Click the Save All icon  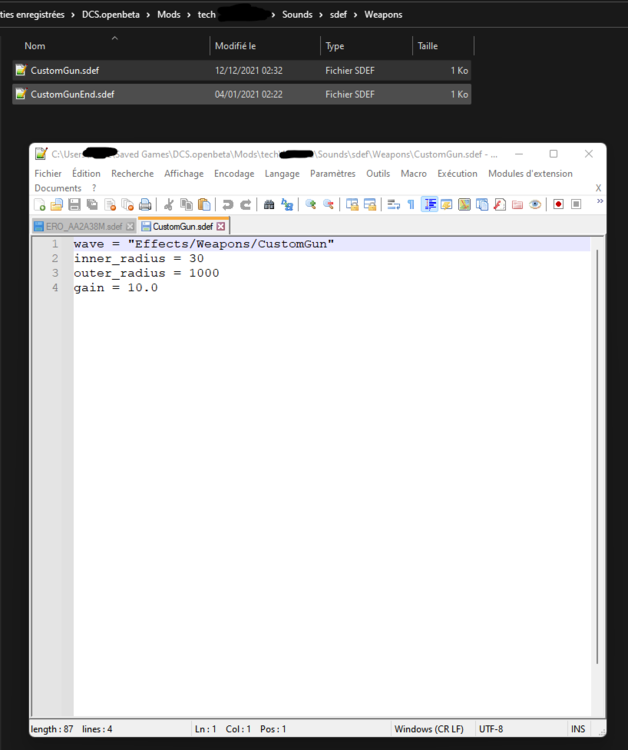point(92,205)
